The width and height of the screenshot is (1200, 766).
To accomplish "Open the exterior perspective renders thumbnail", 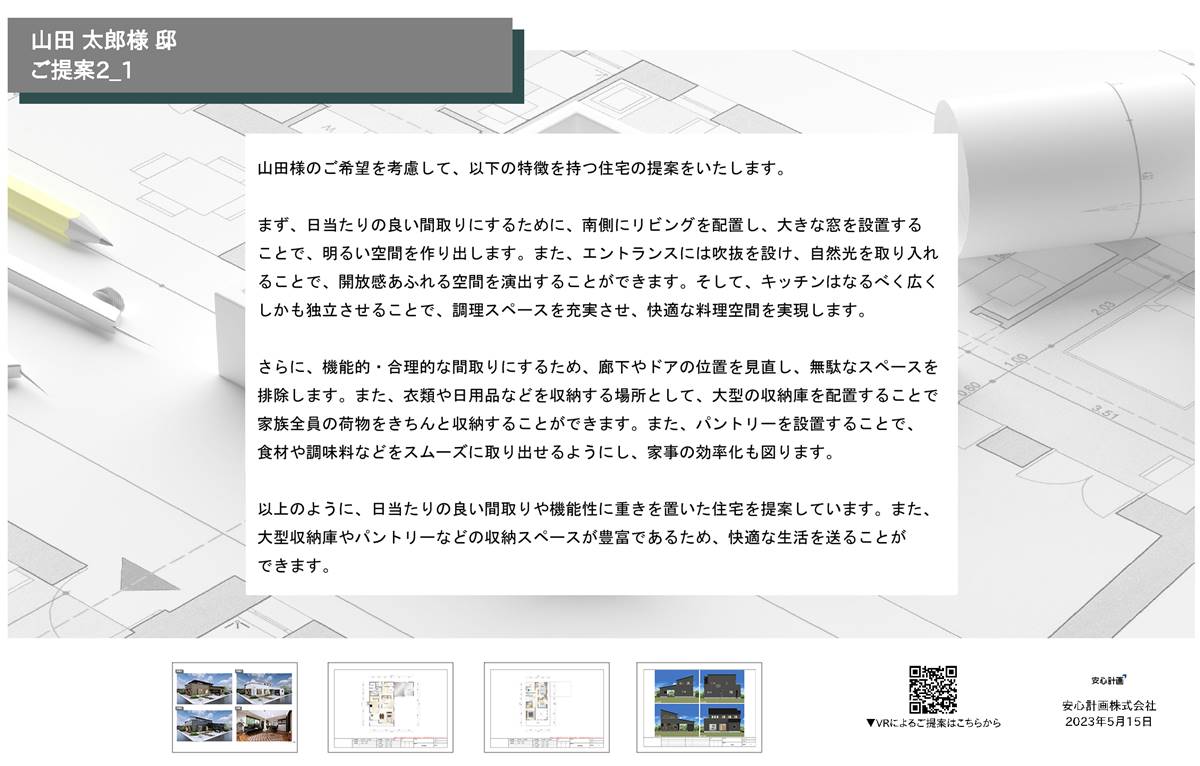I will (235, 707).
